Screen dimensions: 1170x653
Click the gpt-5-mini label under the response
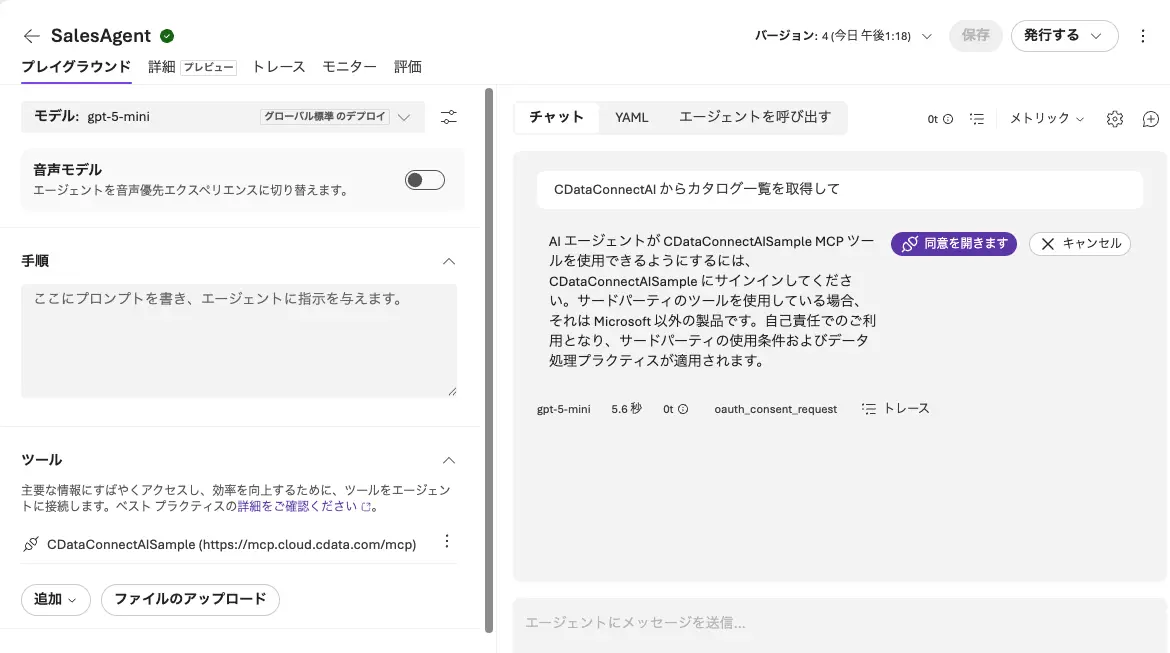563,409
